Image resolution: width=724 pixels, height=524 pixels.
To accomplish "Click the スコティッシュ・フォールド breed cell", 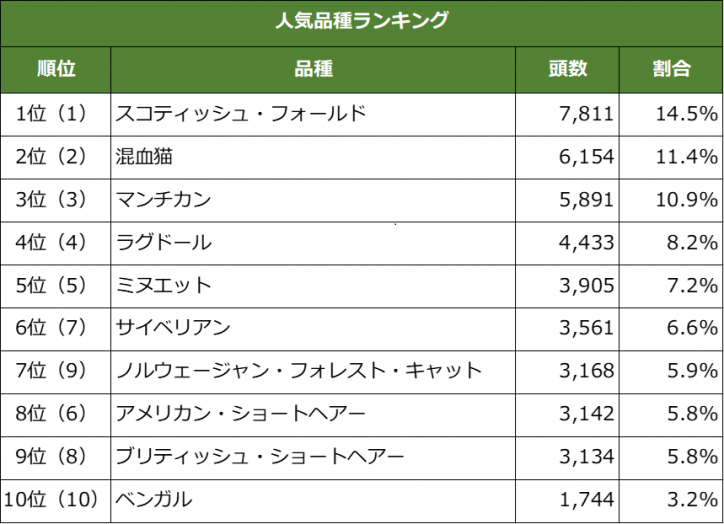I will (x=313, y=114).
